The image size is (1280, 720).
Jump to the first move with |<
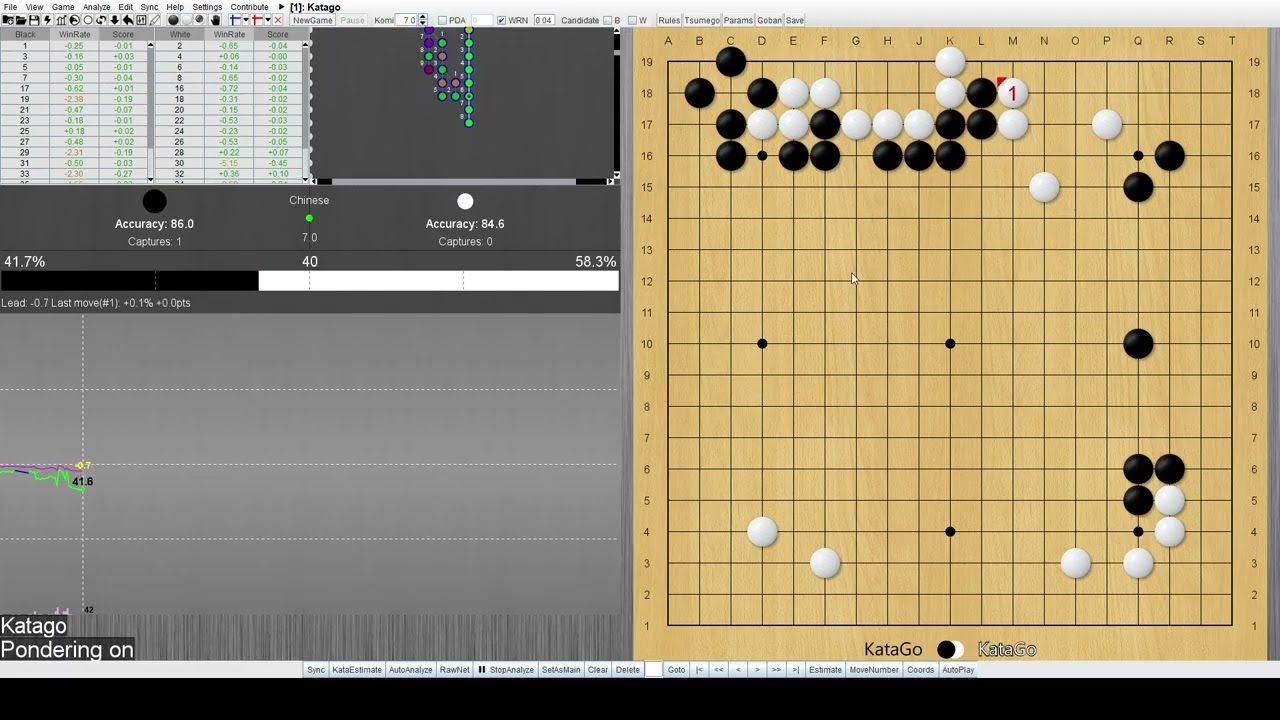coord(699,670)
